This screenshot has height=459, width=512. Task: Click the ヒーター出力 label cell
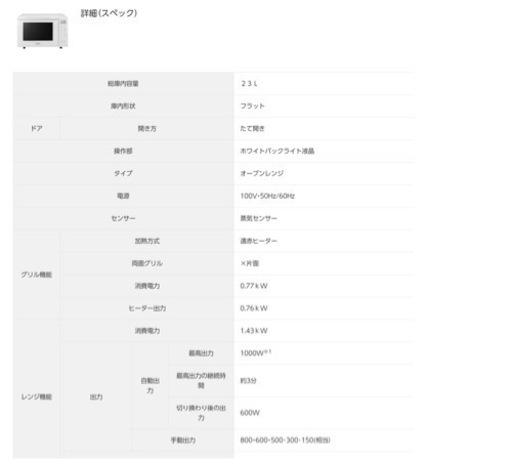(147, 308)
